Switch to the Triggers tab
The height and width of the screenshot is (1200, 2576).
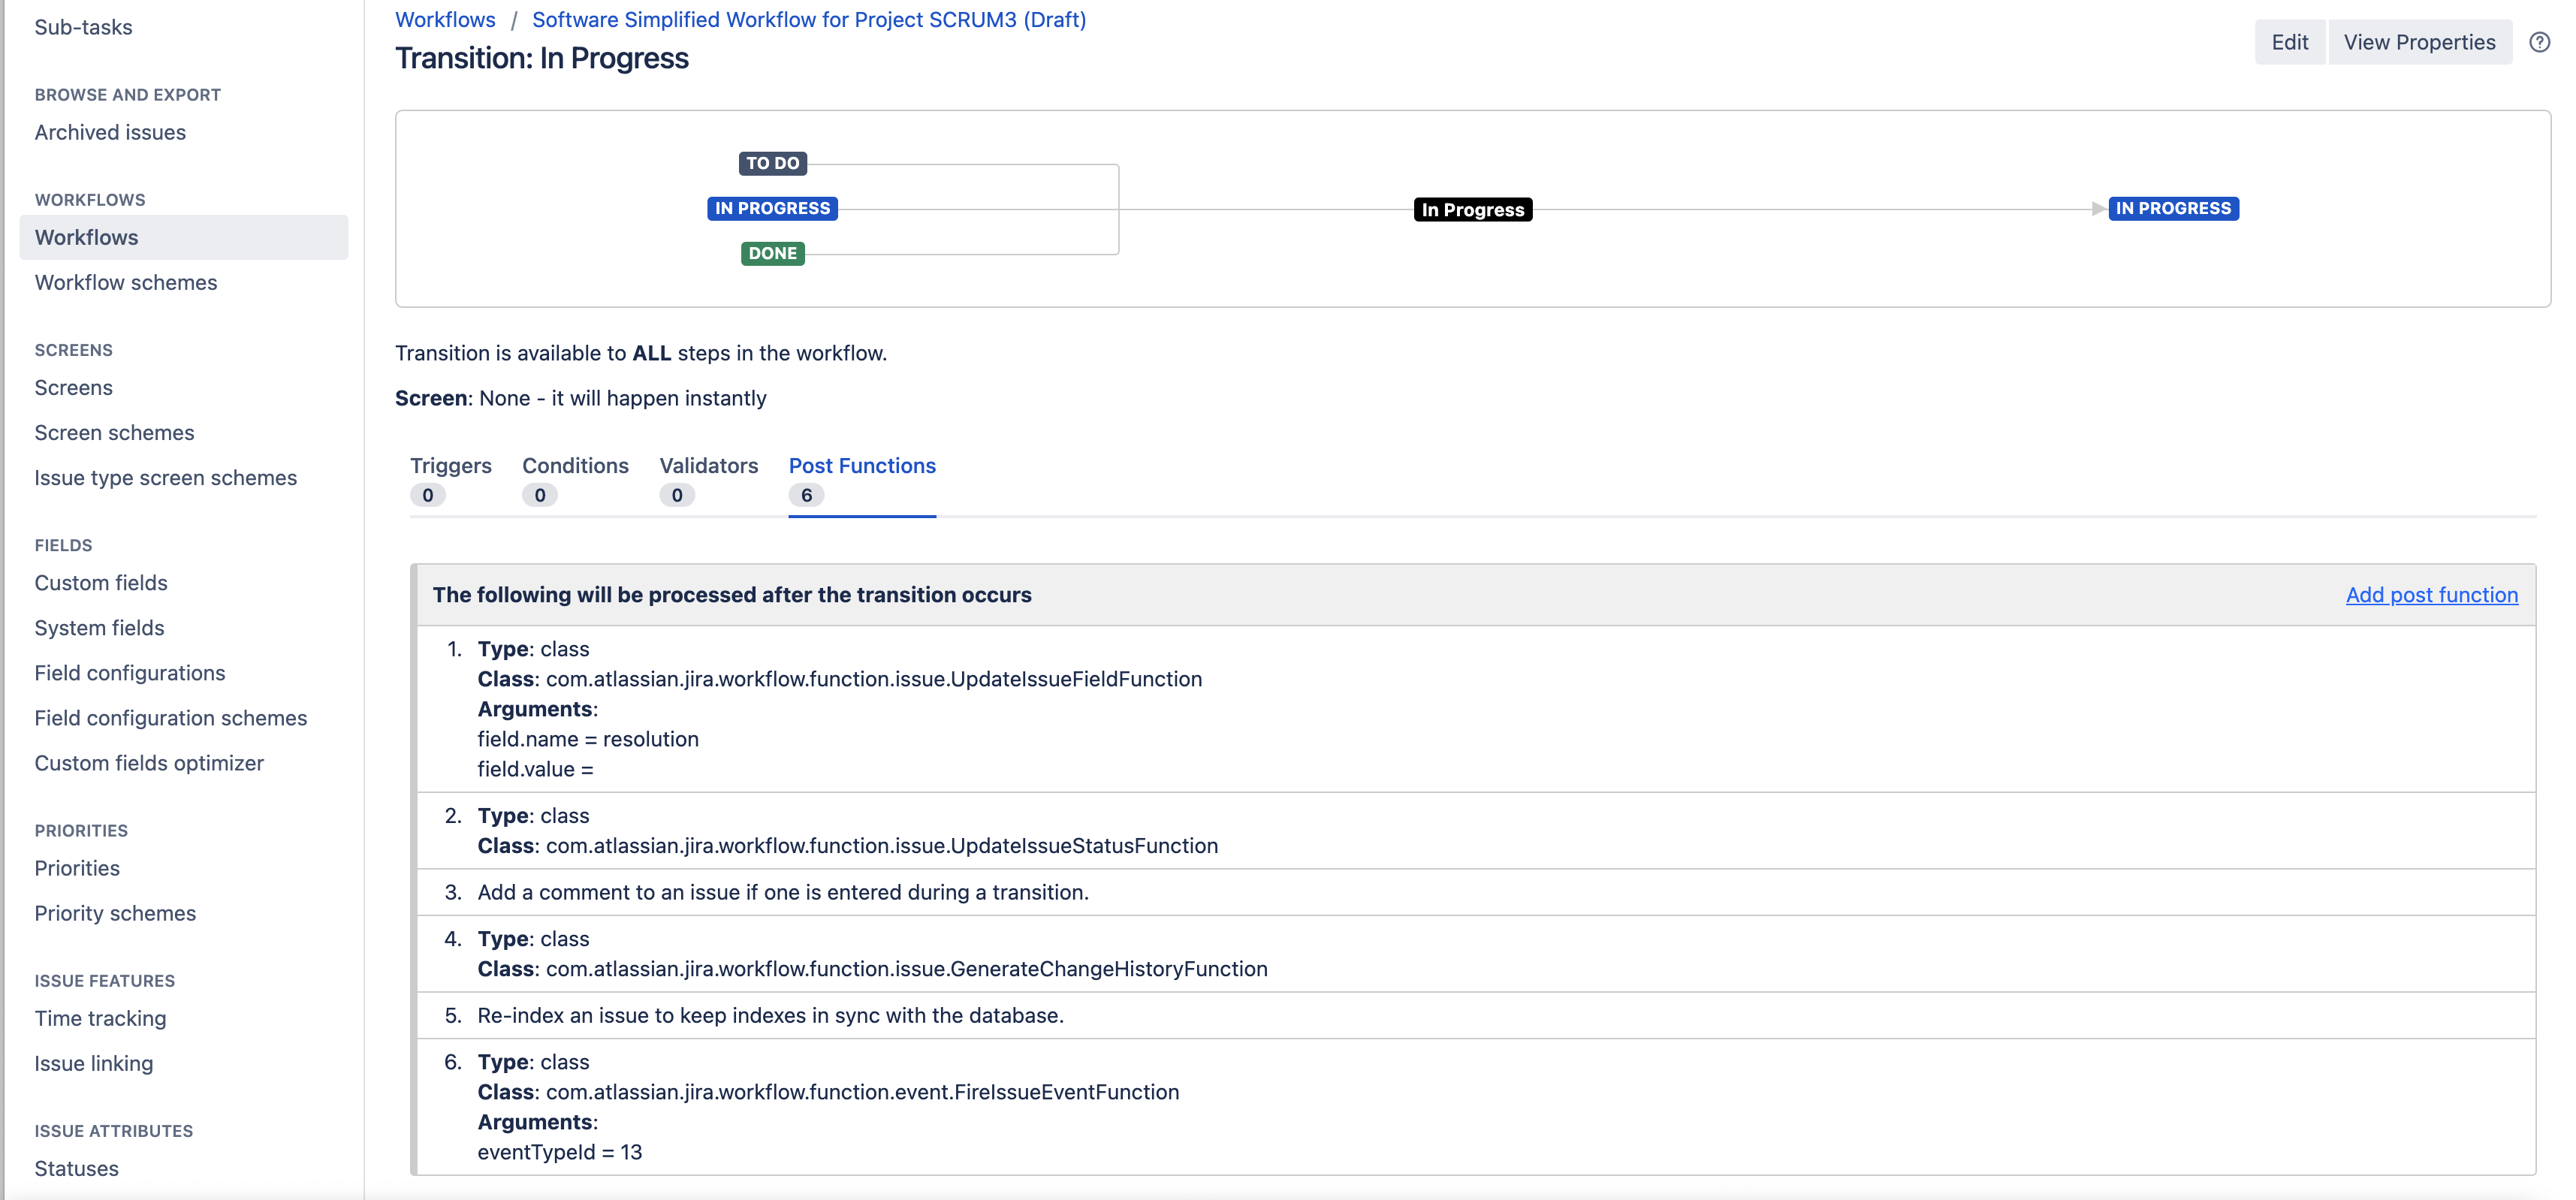pyautogui.click(x=450, y=466)
